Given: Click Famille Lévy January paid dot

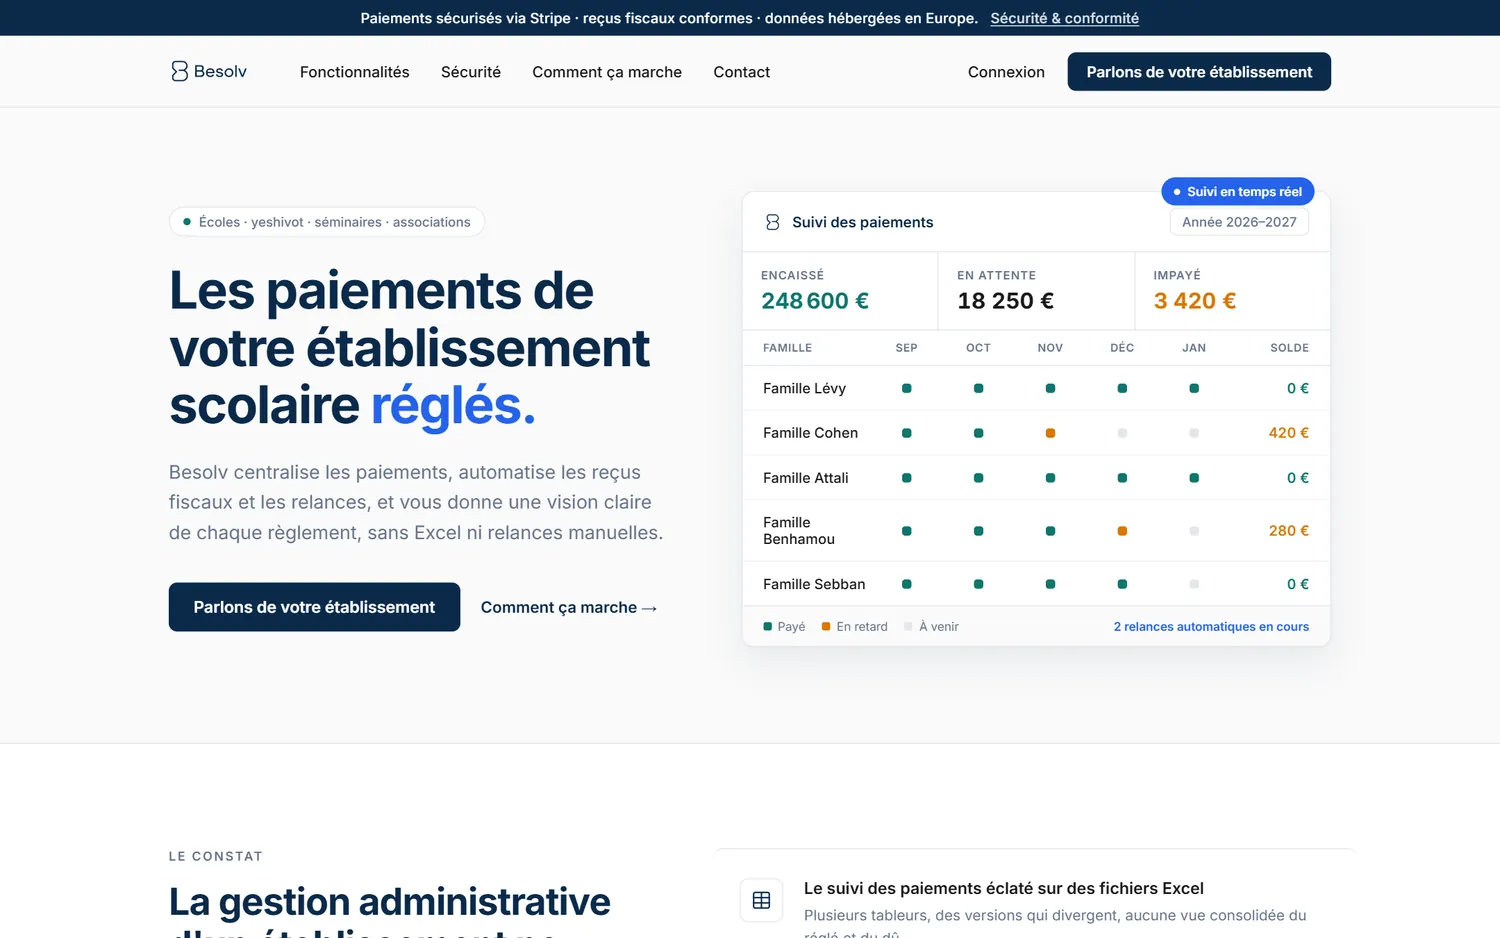Looking at the screenshot, I should click(1194, 388).
